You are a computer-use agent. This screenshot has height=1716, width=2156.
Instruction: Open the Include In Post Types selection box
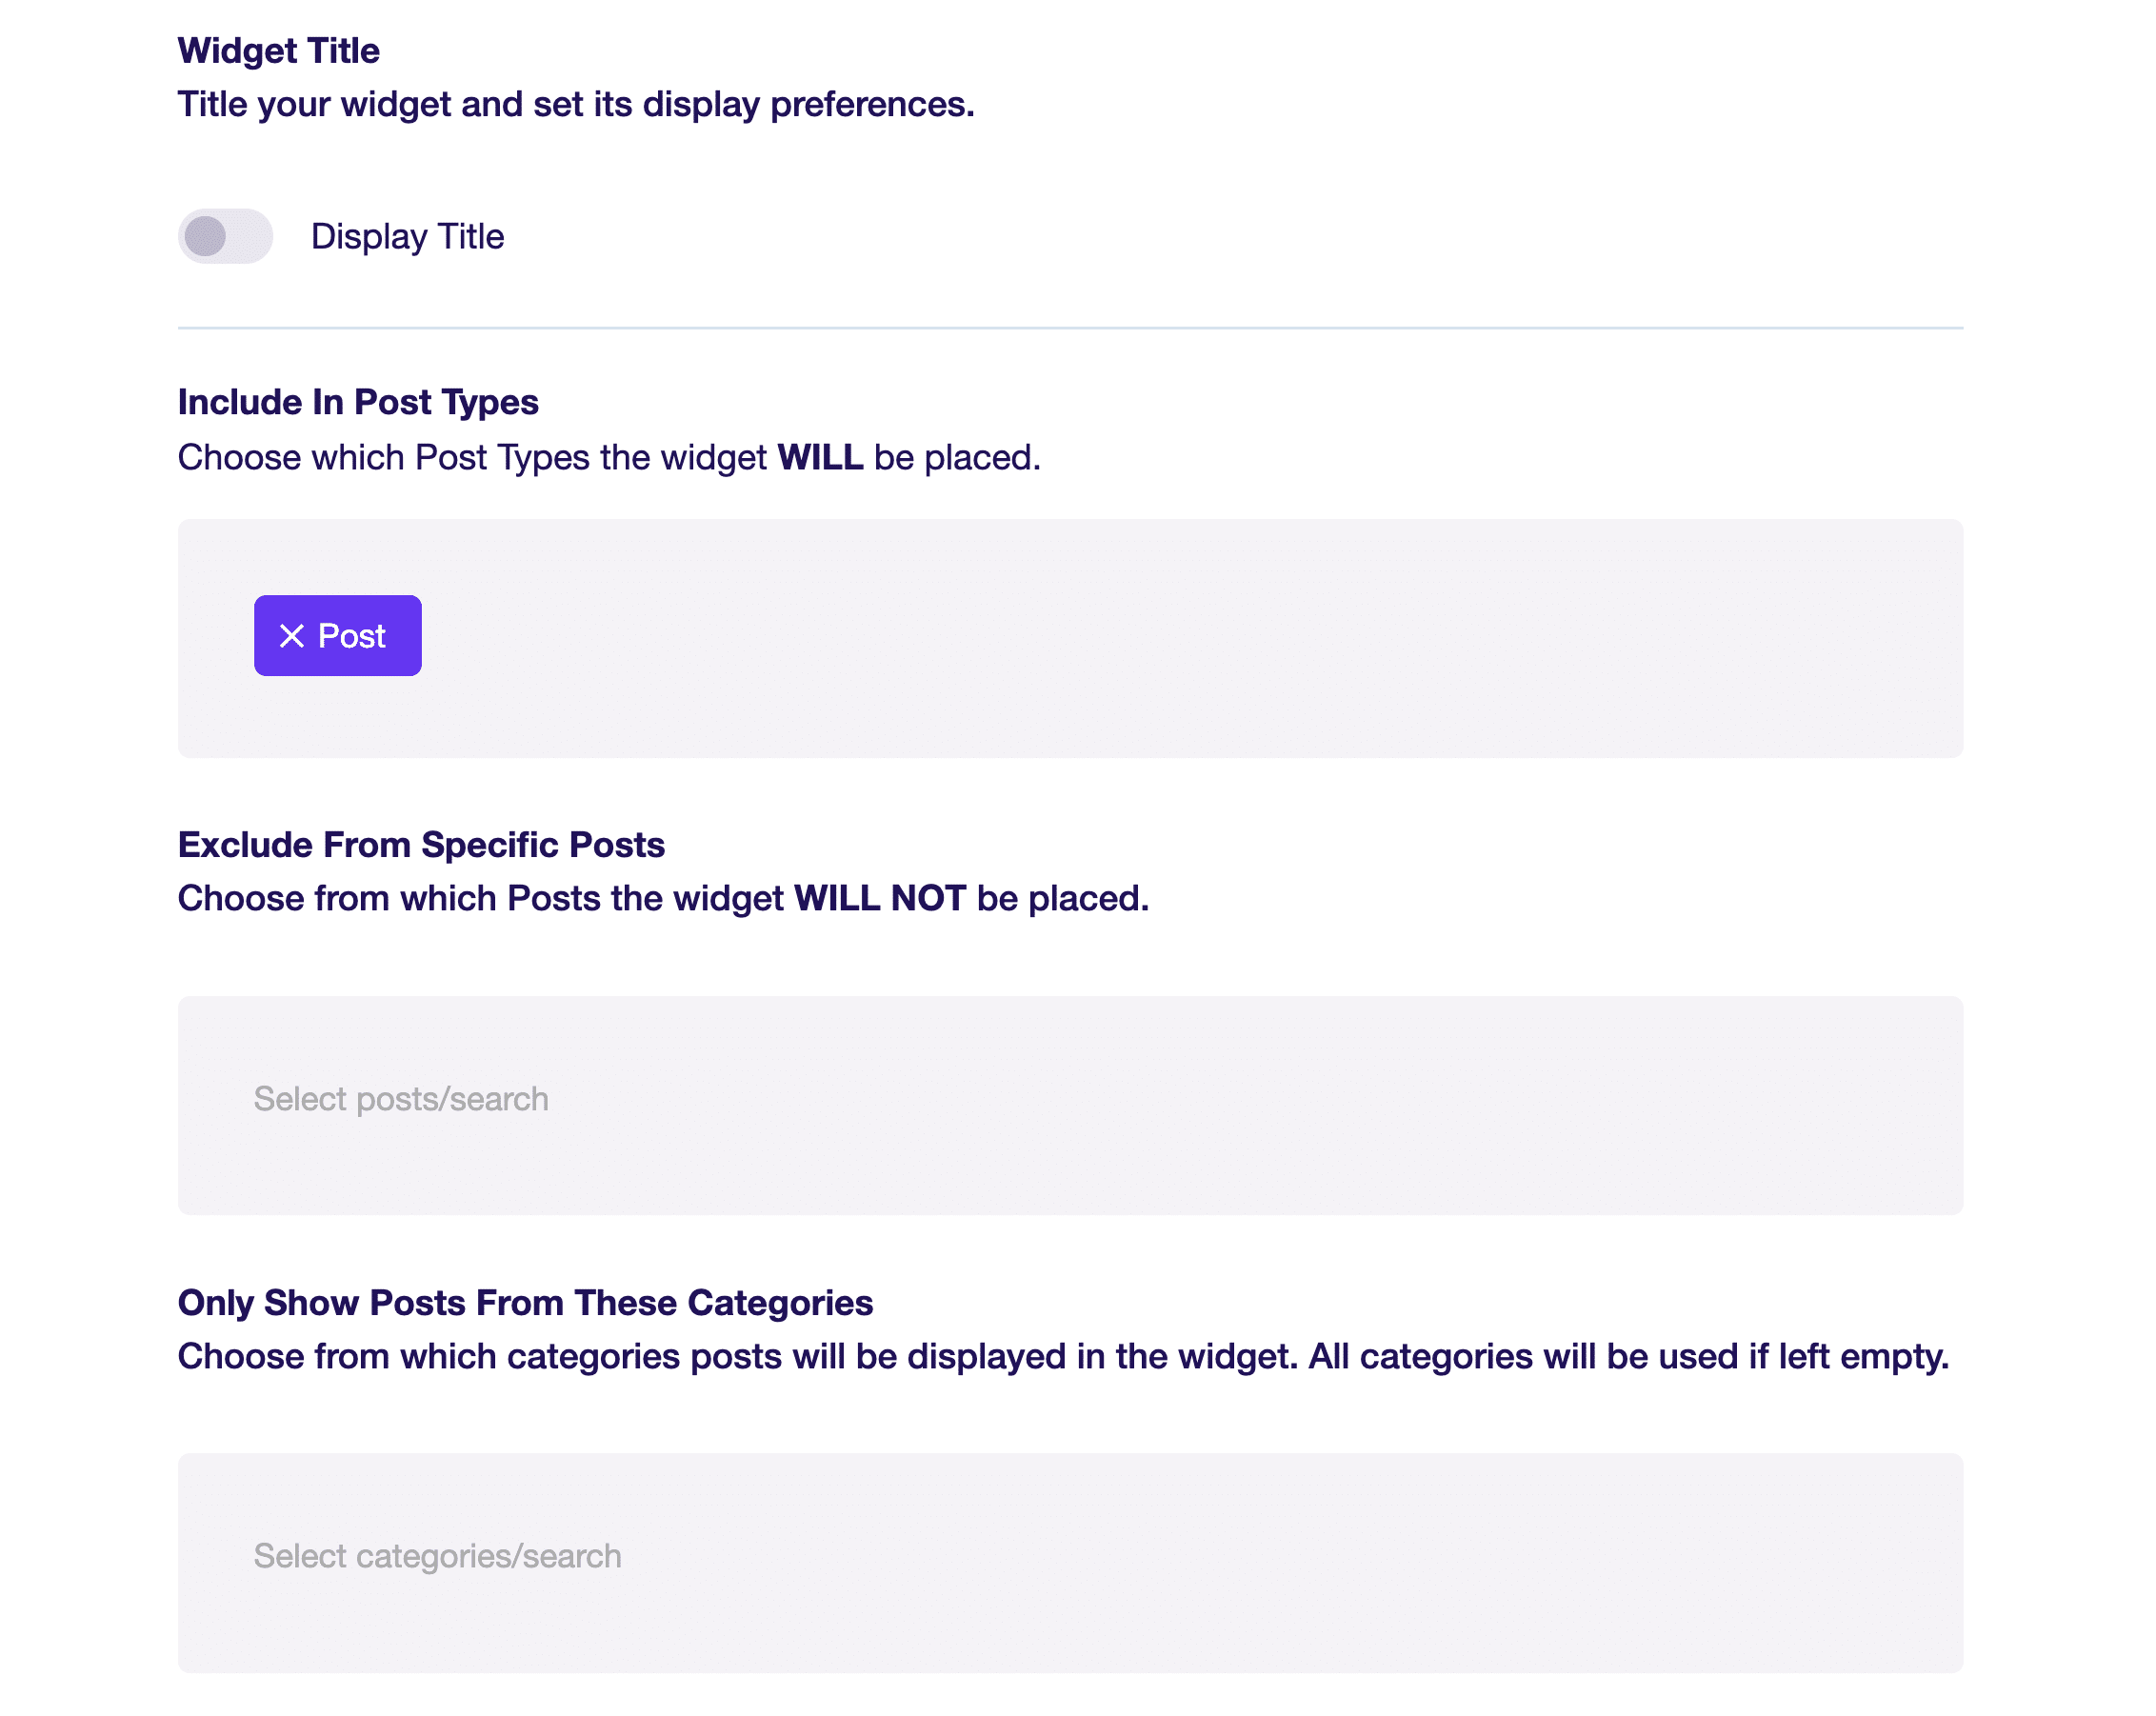[1070, 638]
